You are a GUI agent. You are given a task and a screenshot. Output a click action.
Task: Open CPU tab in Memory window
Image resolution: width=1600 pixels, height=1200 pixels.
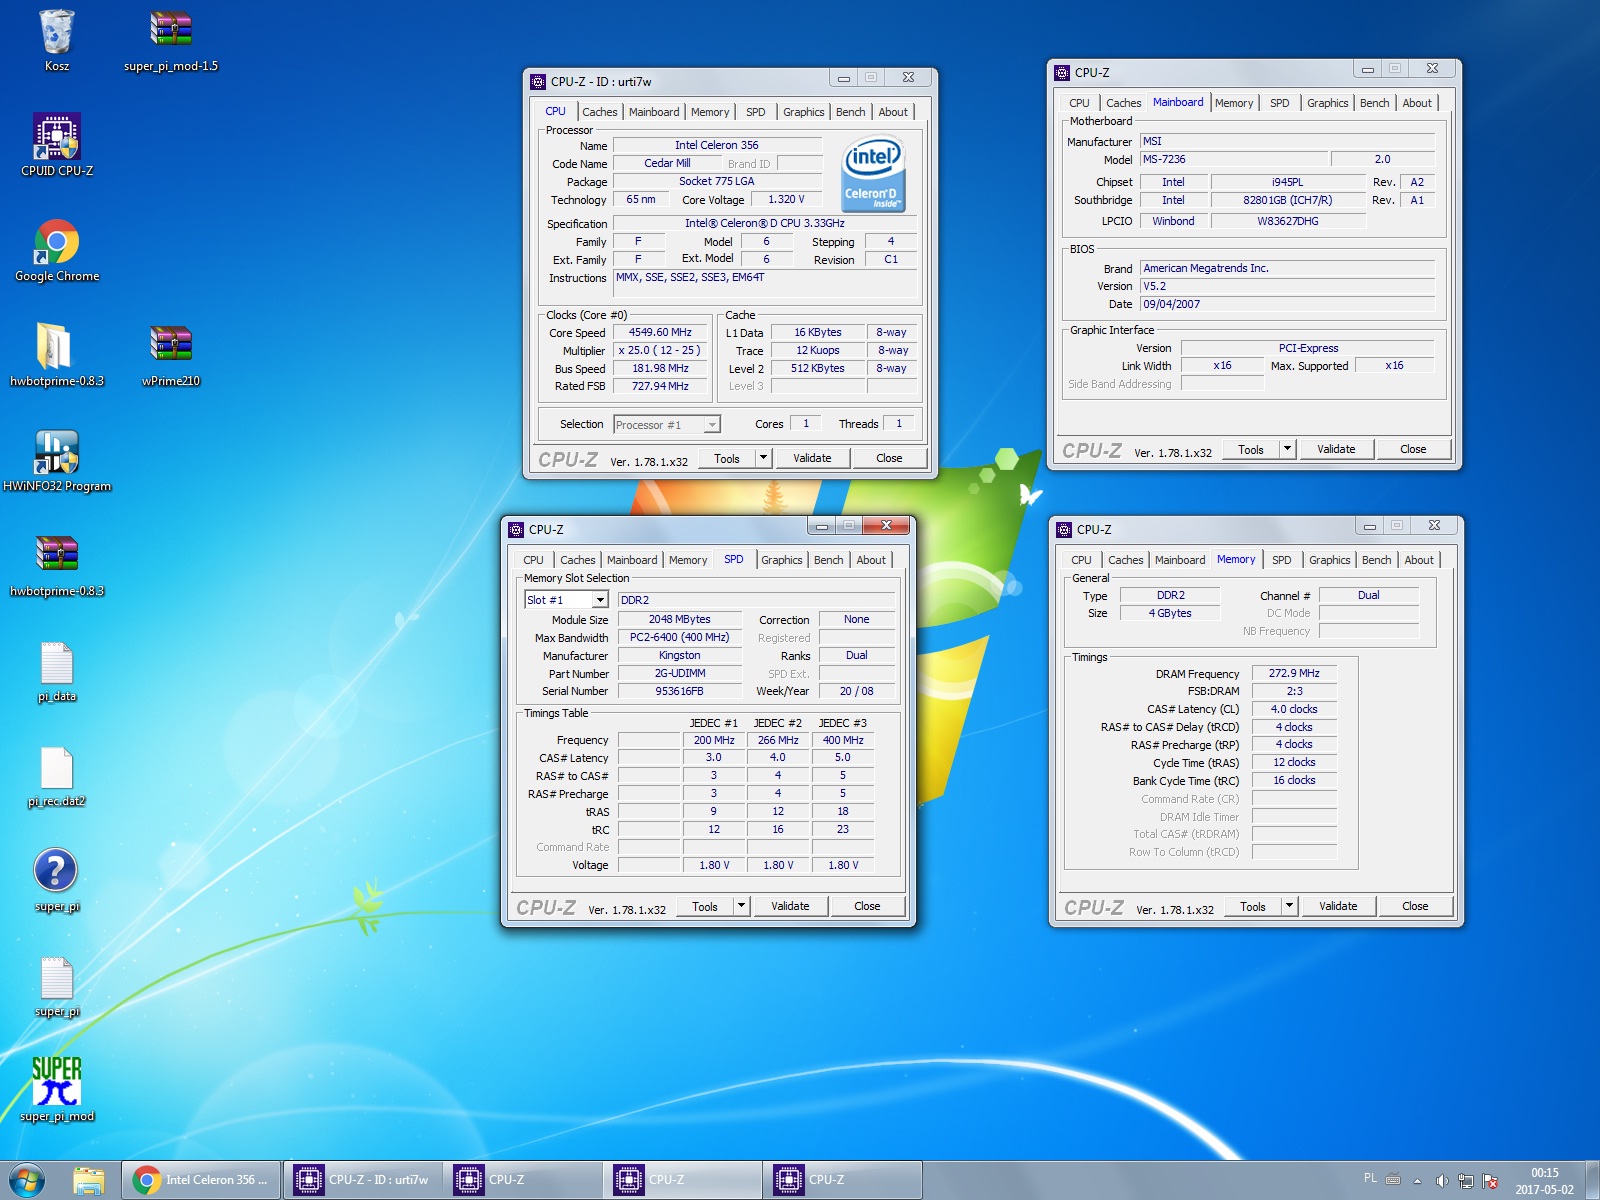1082,560
